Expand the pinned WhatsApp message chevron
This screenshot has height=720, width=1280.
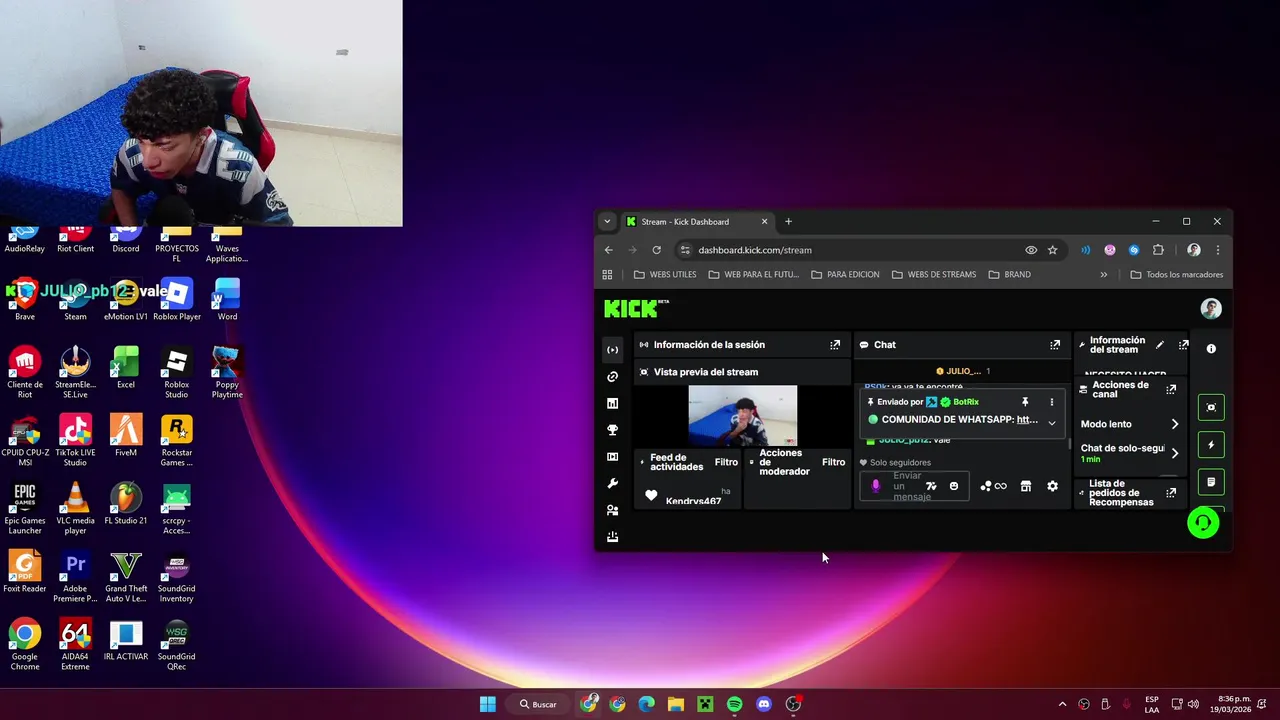click(x=1051, y=422)
